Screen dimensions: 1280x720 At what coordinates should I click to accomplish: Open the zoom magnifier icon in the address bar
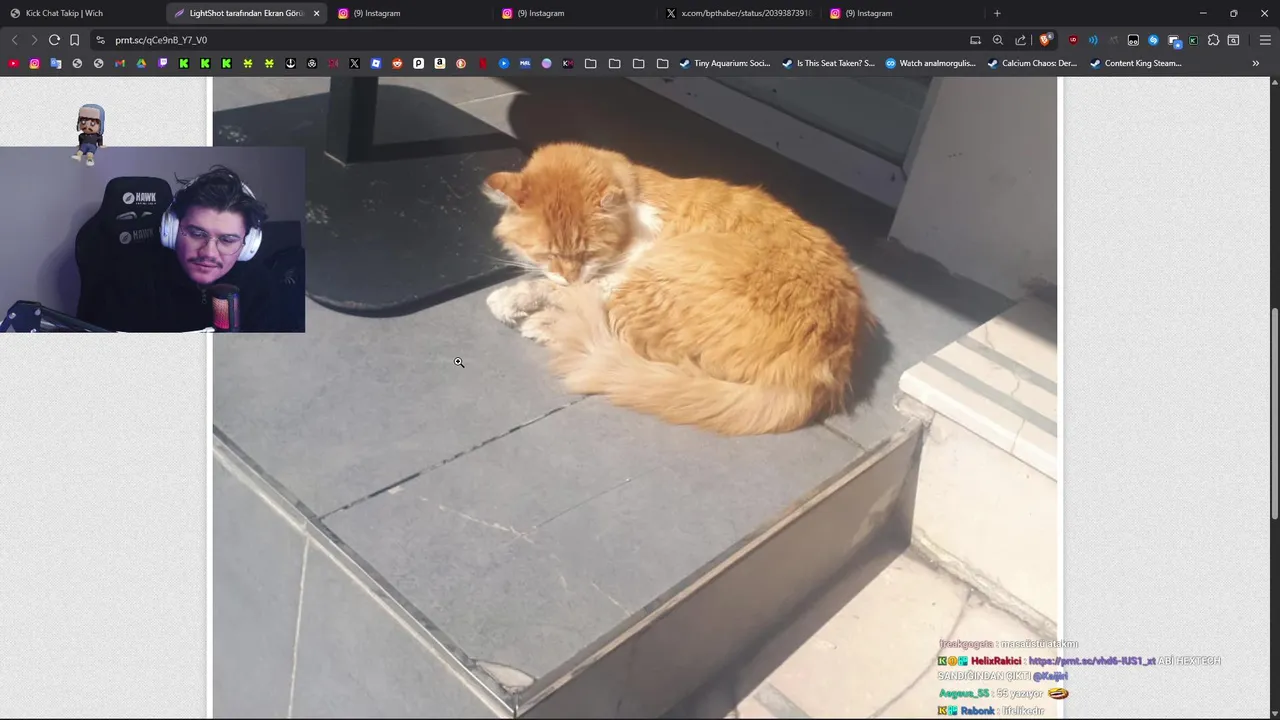pyautogui.click(x=998, y=40)
